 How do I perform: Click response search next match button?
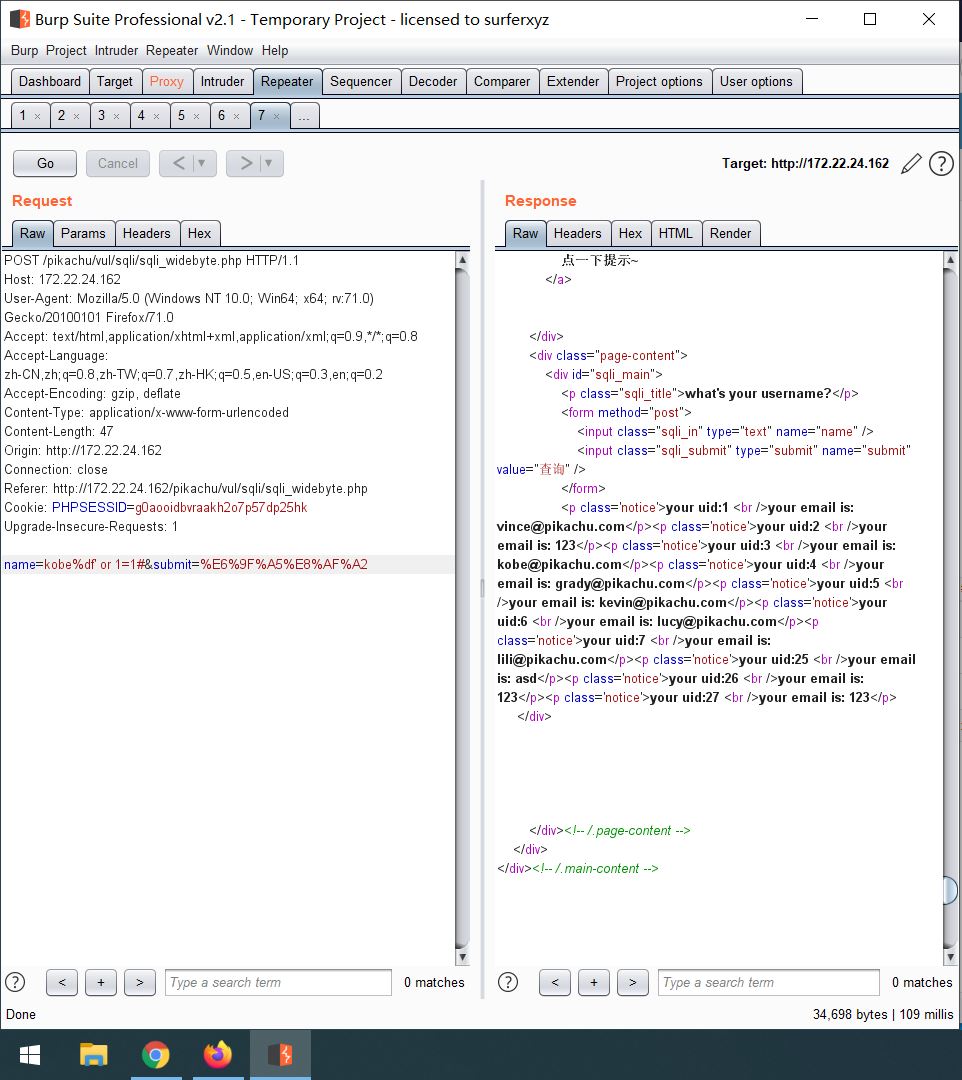pyautogui.click(x=633, y=982)
